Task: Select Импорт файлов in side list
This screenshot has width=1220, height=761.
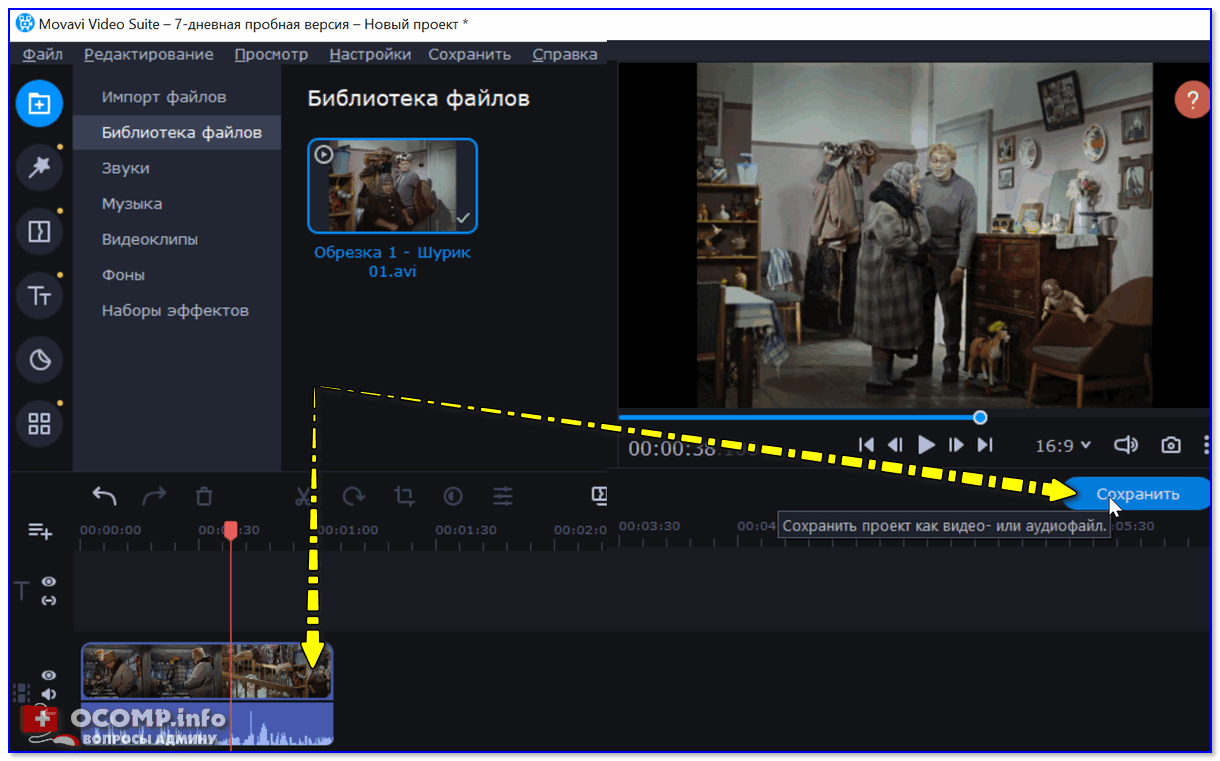Action: click(x=164, y=97)
